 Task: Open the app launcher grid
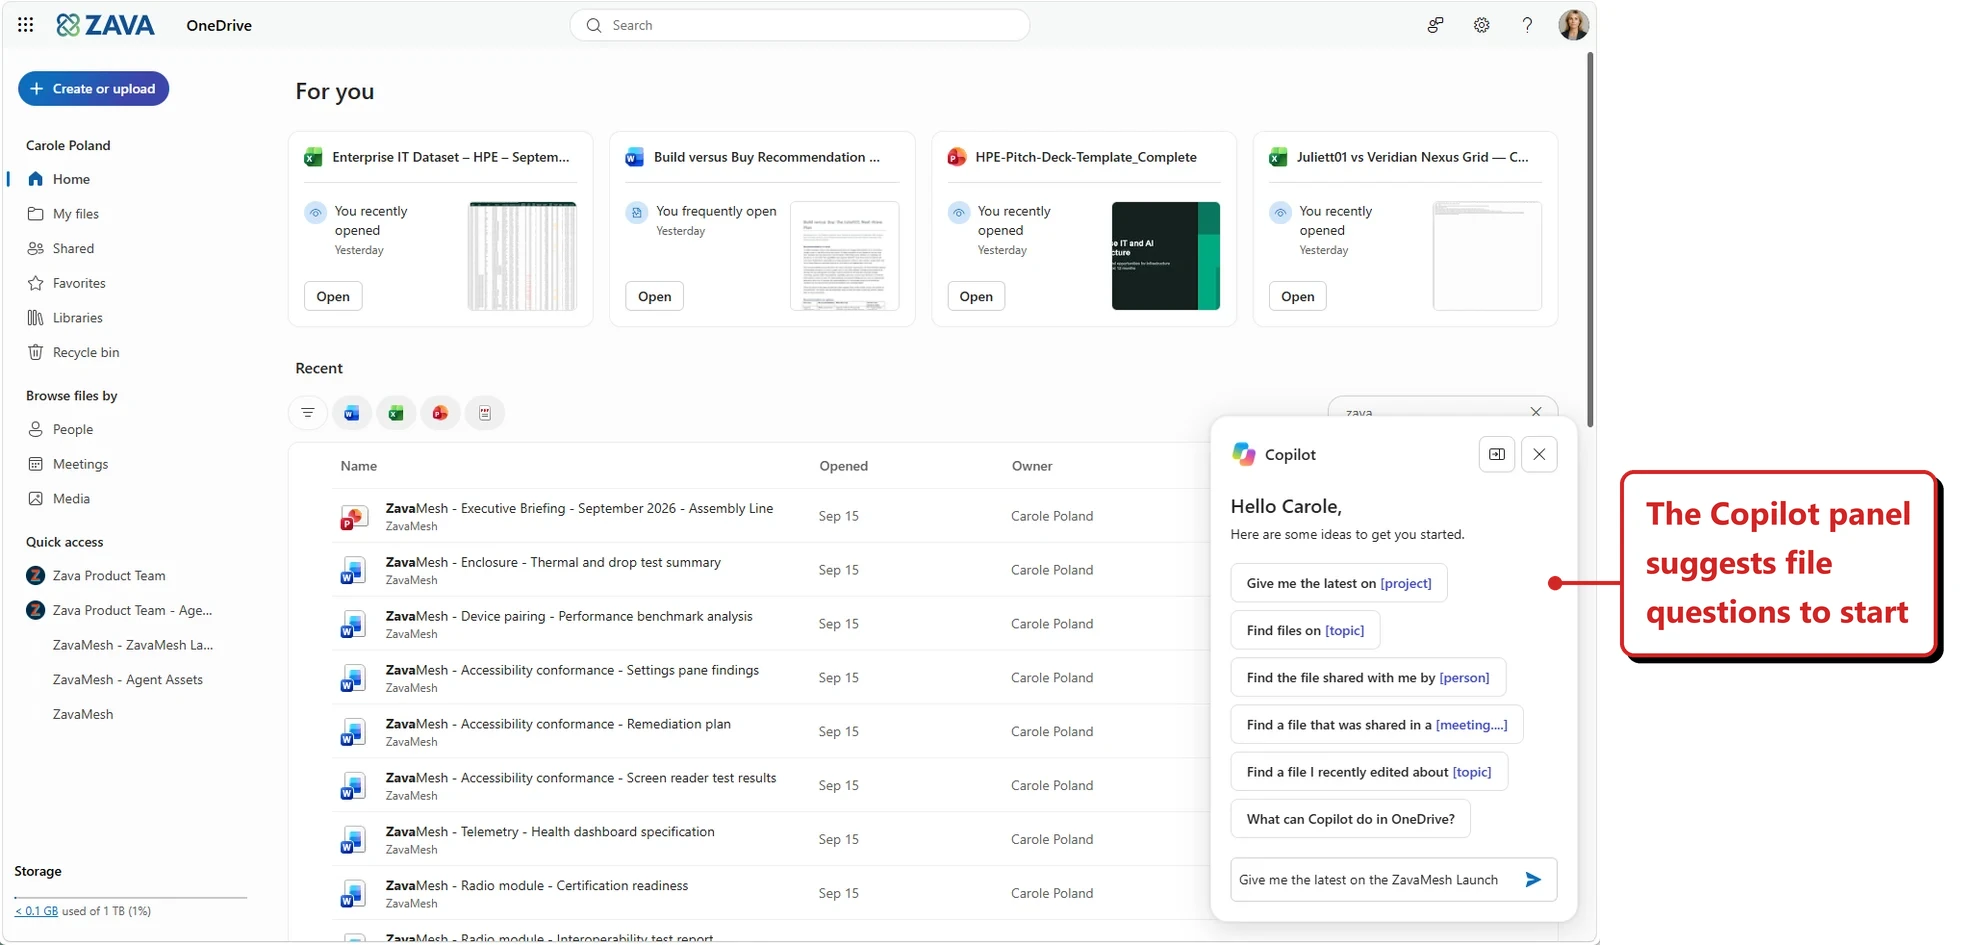tap(26, 25)
